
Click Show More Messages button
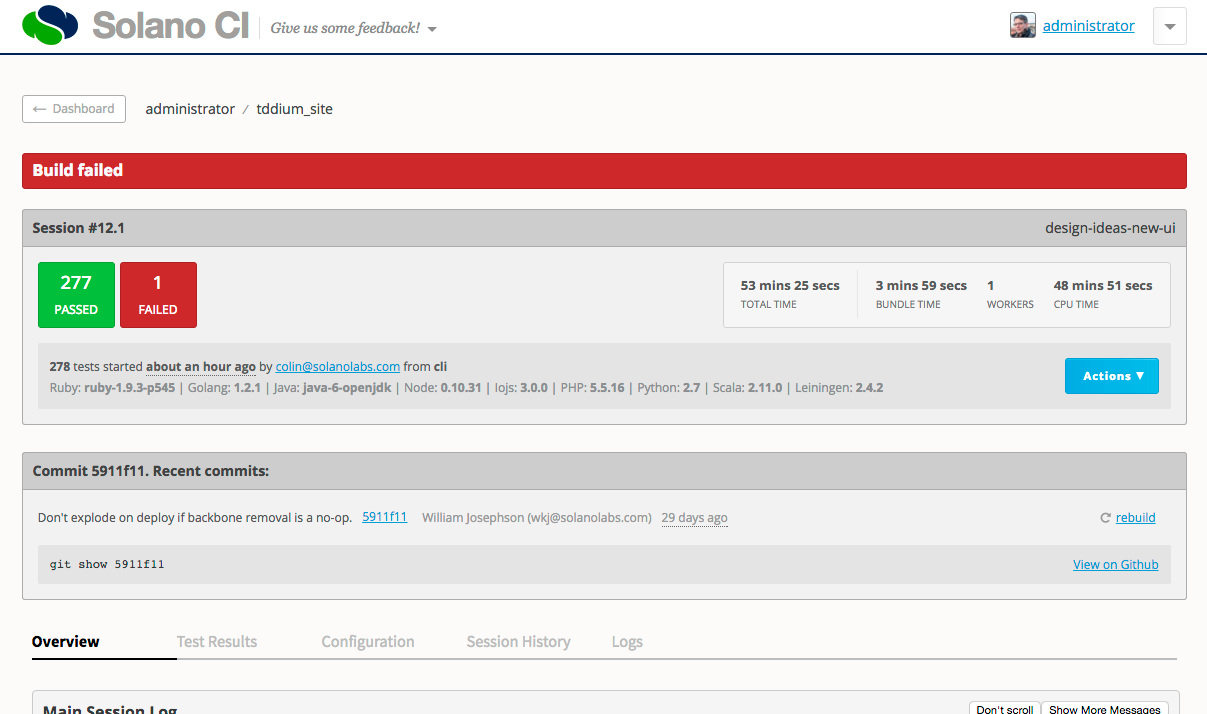tap(1105, 708)
